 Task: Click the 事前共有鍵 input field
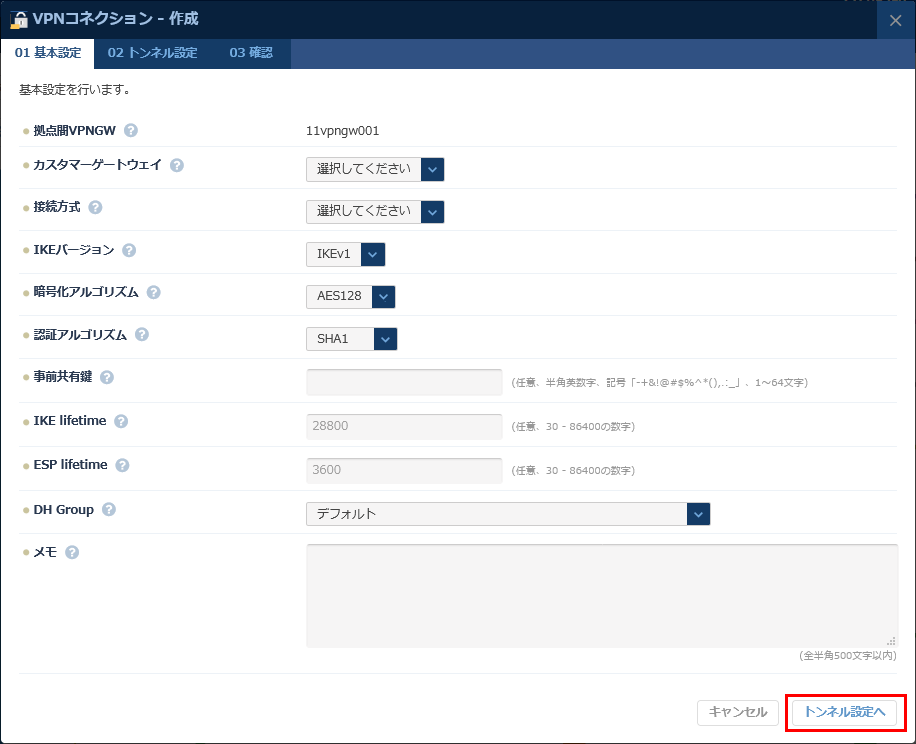pos(404,382)
